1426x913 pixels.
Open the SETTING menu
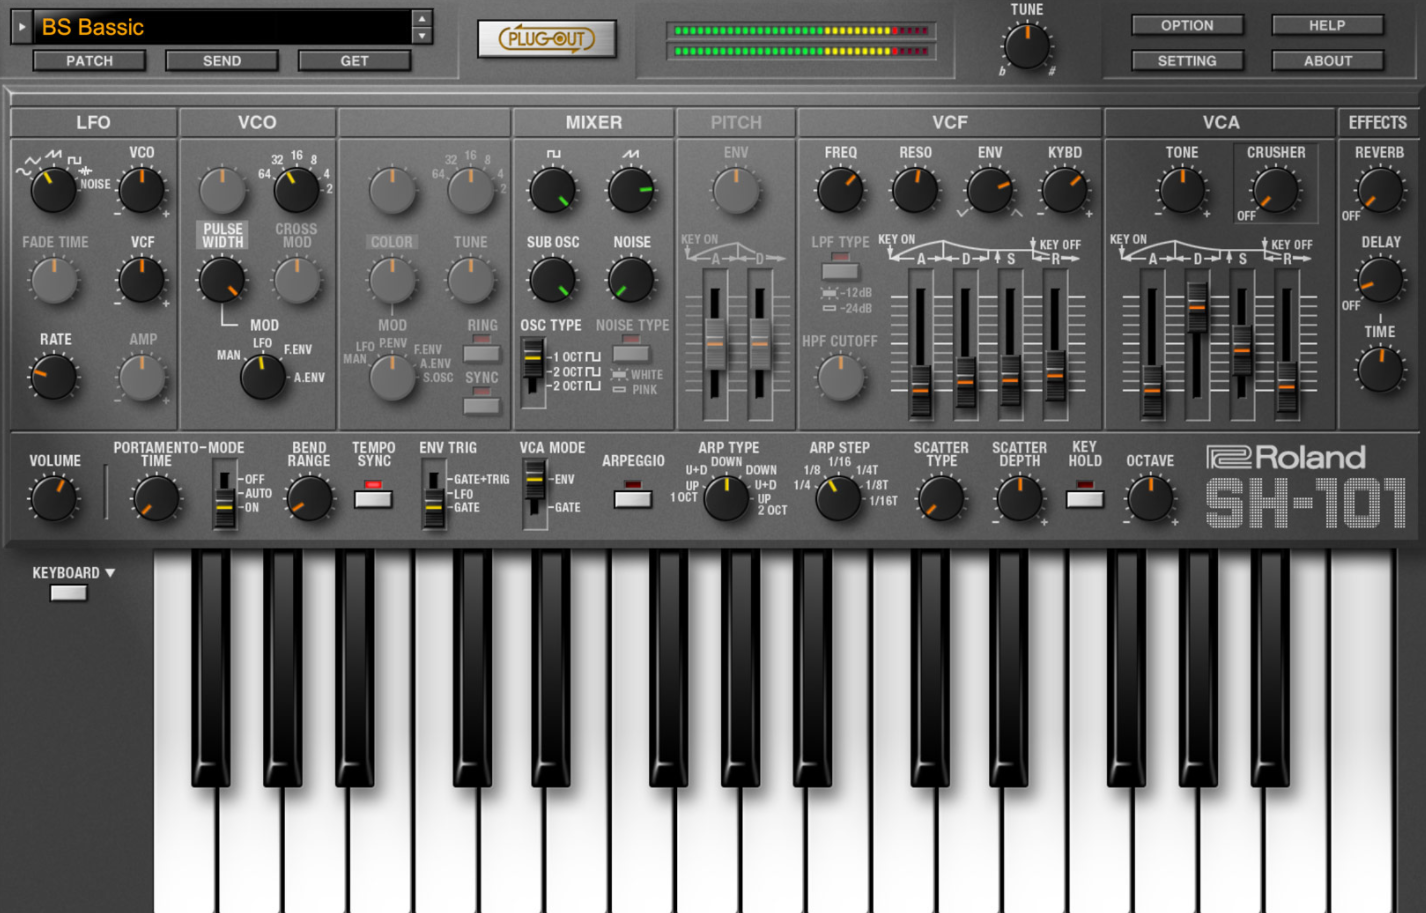coord(1186,60)
